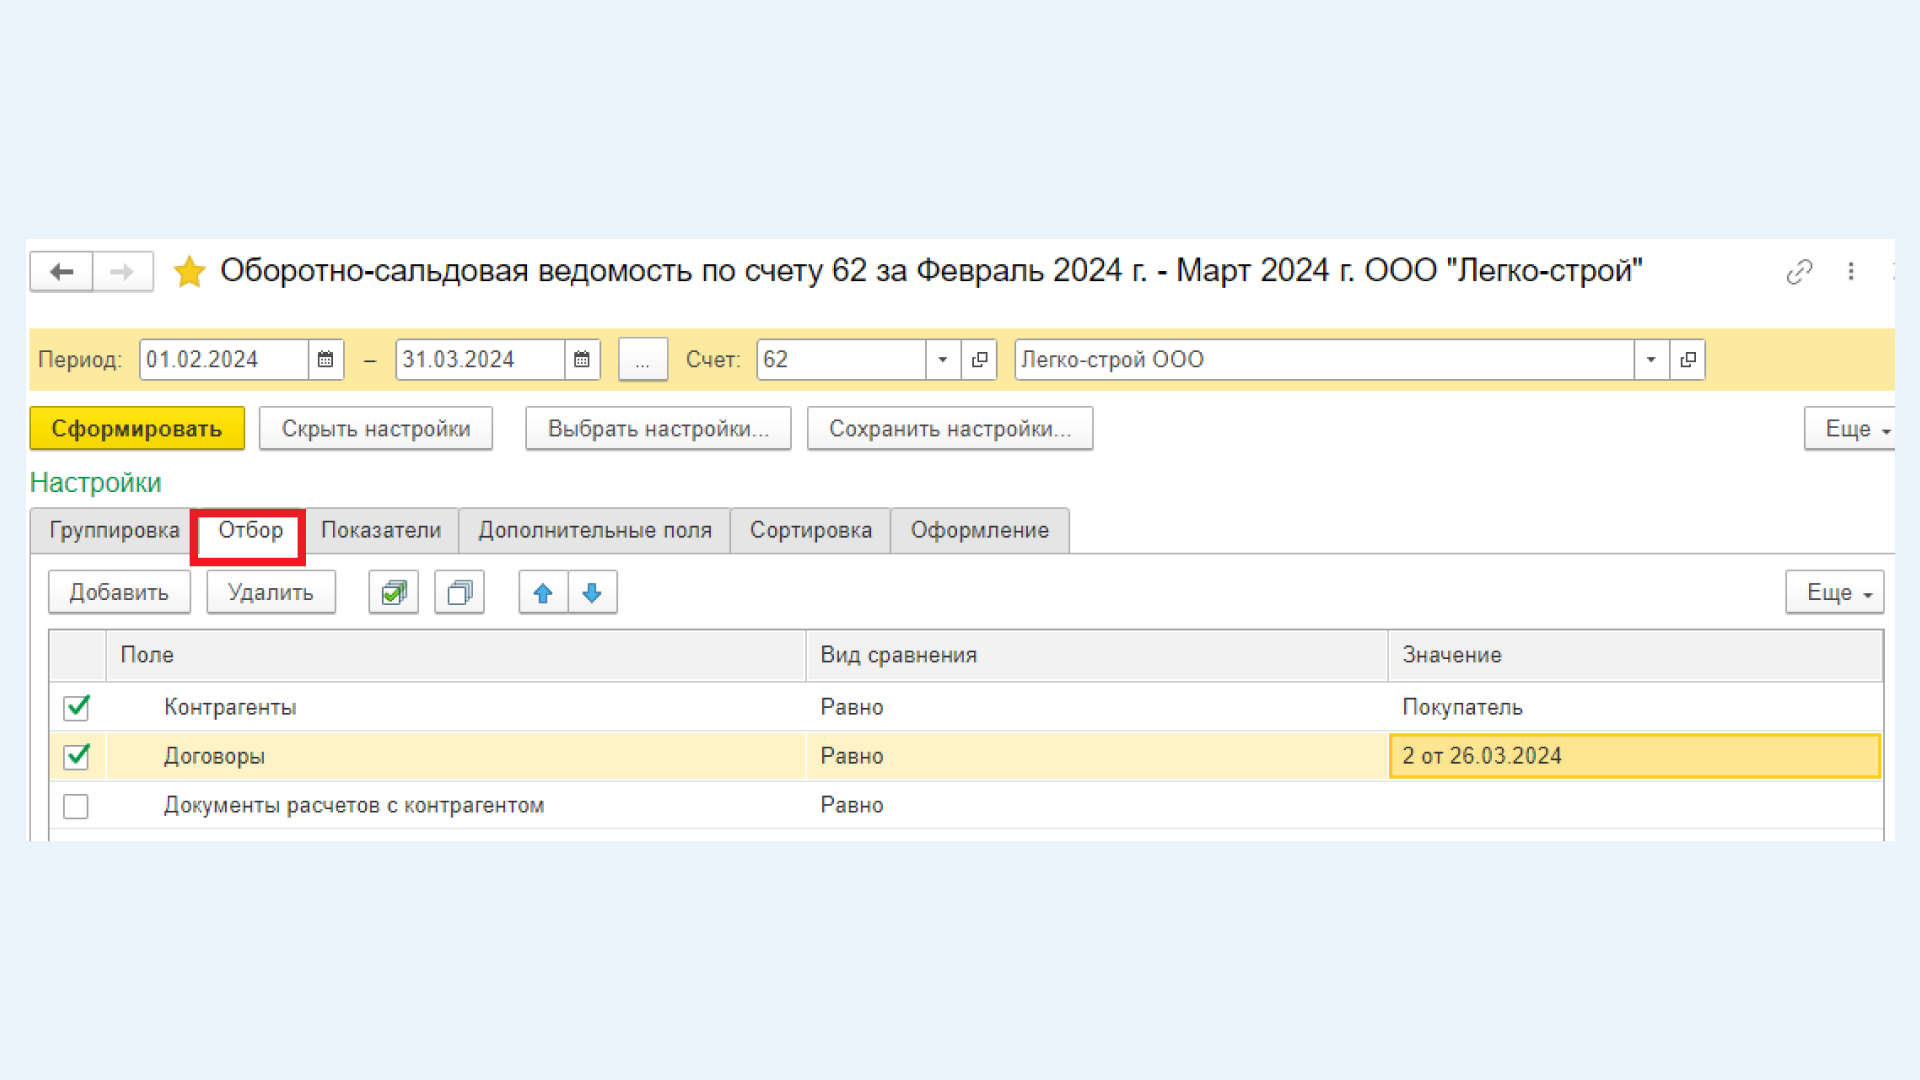1920x1080 pixels.
Task: Click the mark all checkboxes icon
Action: point(392,593)
